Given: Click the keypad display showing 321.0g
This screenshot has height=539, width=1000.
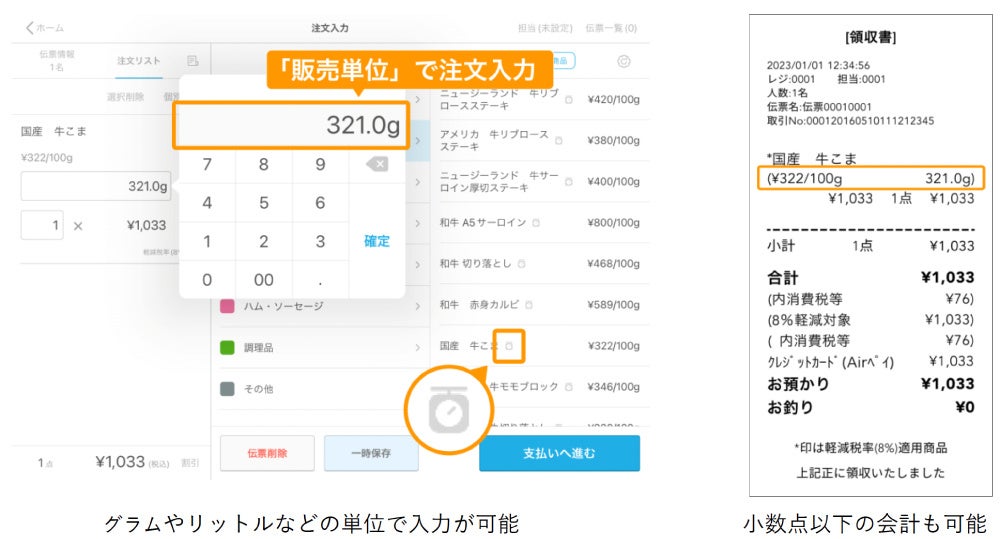Looking at the screenshot, I should pyautogui.click(x=291, y=125).
